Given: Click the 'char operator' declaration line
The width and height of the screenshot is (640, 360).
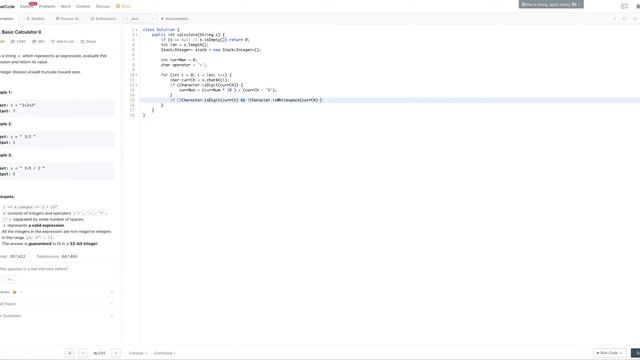Looking at the screenshot, I should click(x=184, y=65).
